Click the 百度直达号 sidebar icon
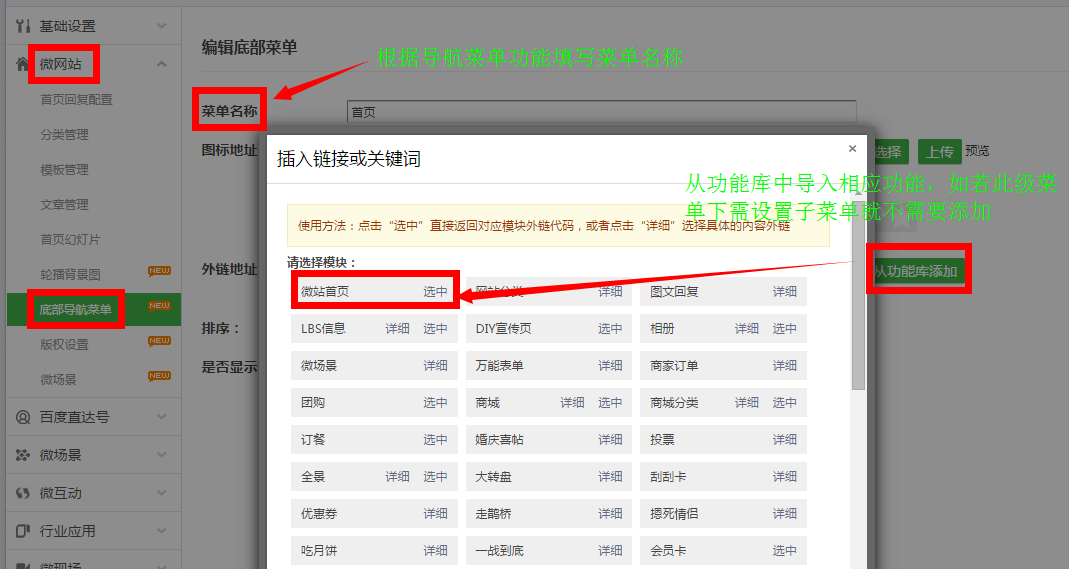1069x569 pixels. (23, 417)
